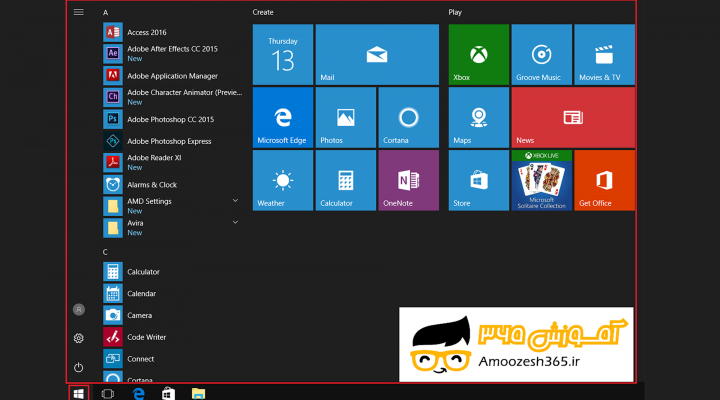Screen dimensions: 720x400
Task: Click the Power button
Action: point(79,367)
